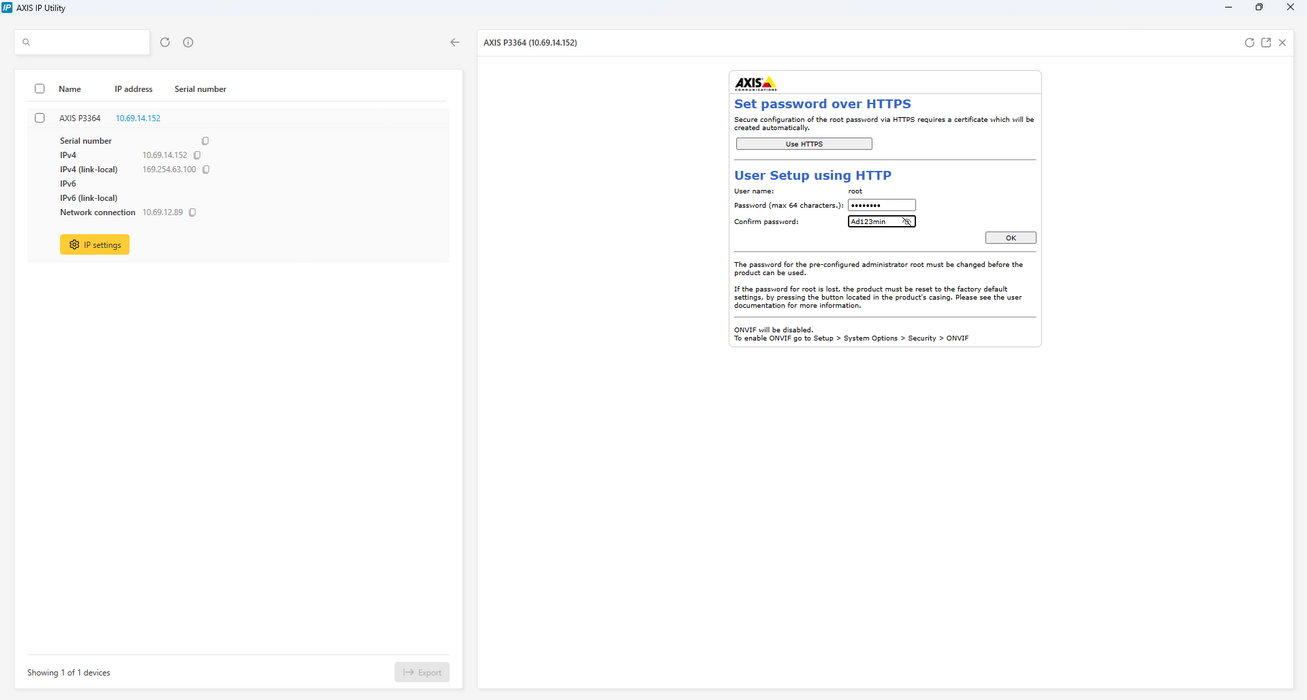This screenshot has width=1307, height=700.
Task: Reload the AXIS P3364 web panel
Action: pyautogui.click(x=1249, y=43)
